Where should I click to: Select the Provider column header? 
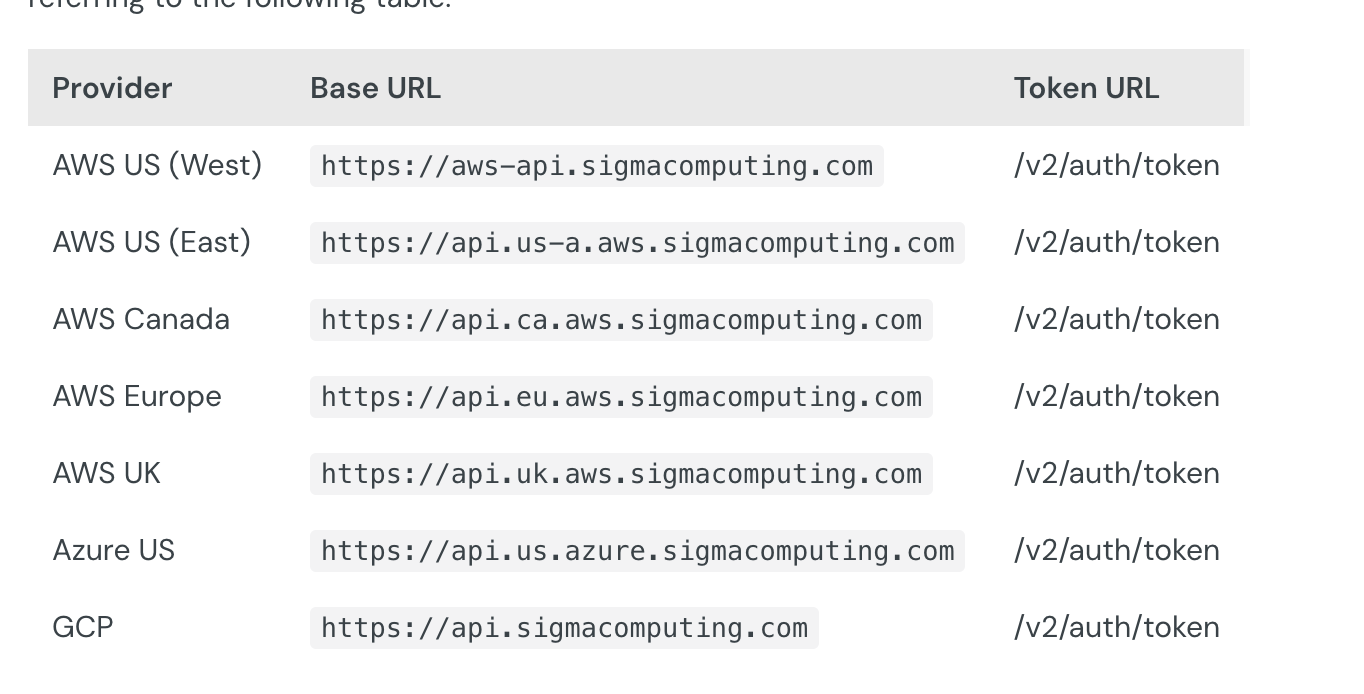[x=112, y=88]
